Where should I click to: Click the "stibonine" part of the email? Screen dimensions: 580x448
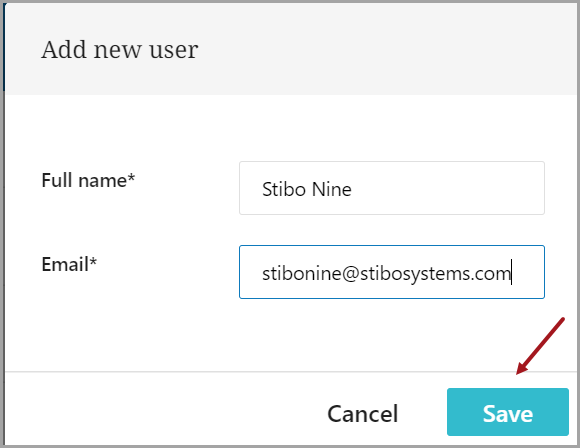pyautogui.click(x=301, y=274)
